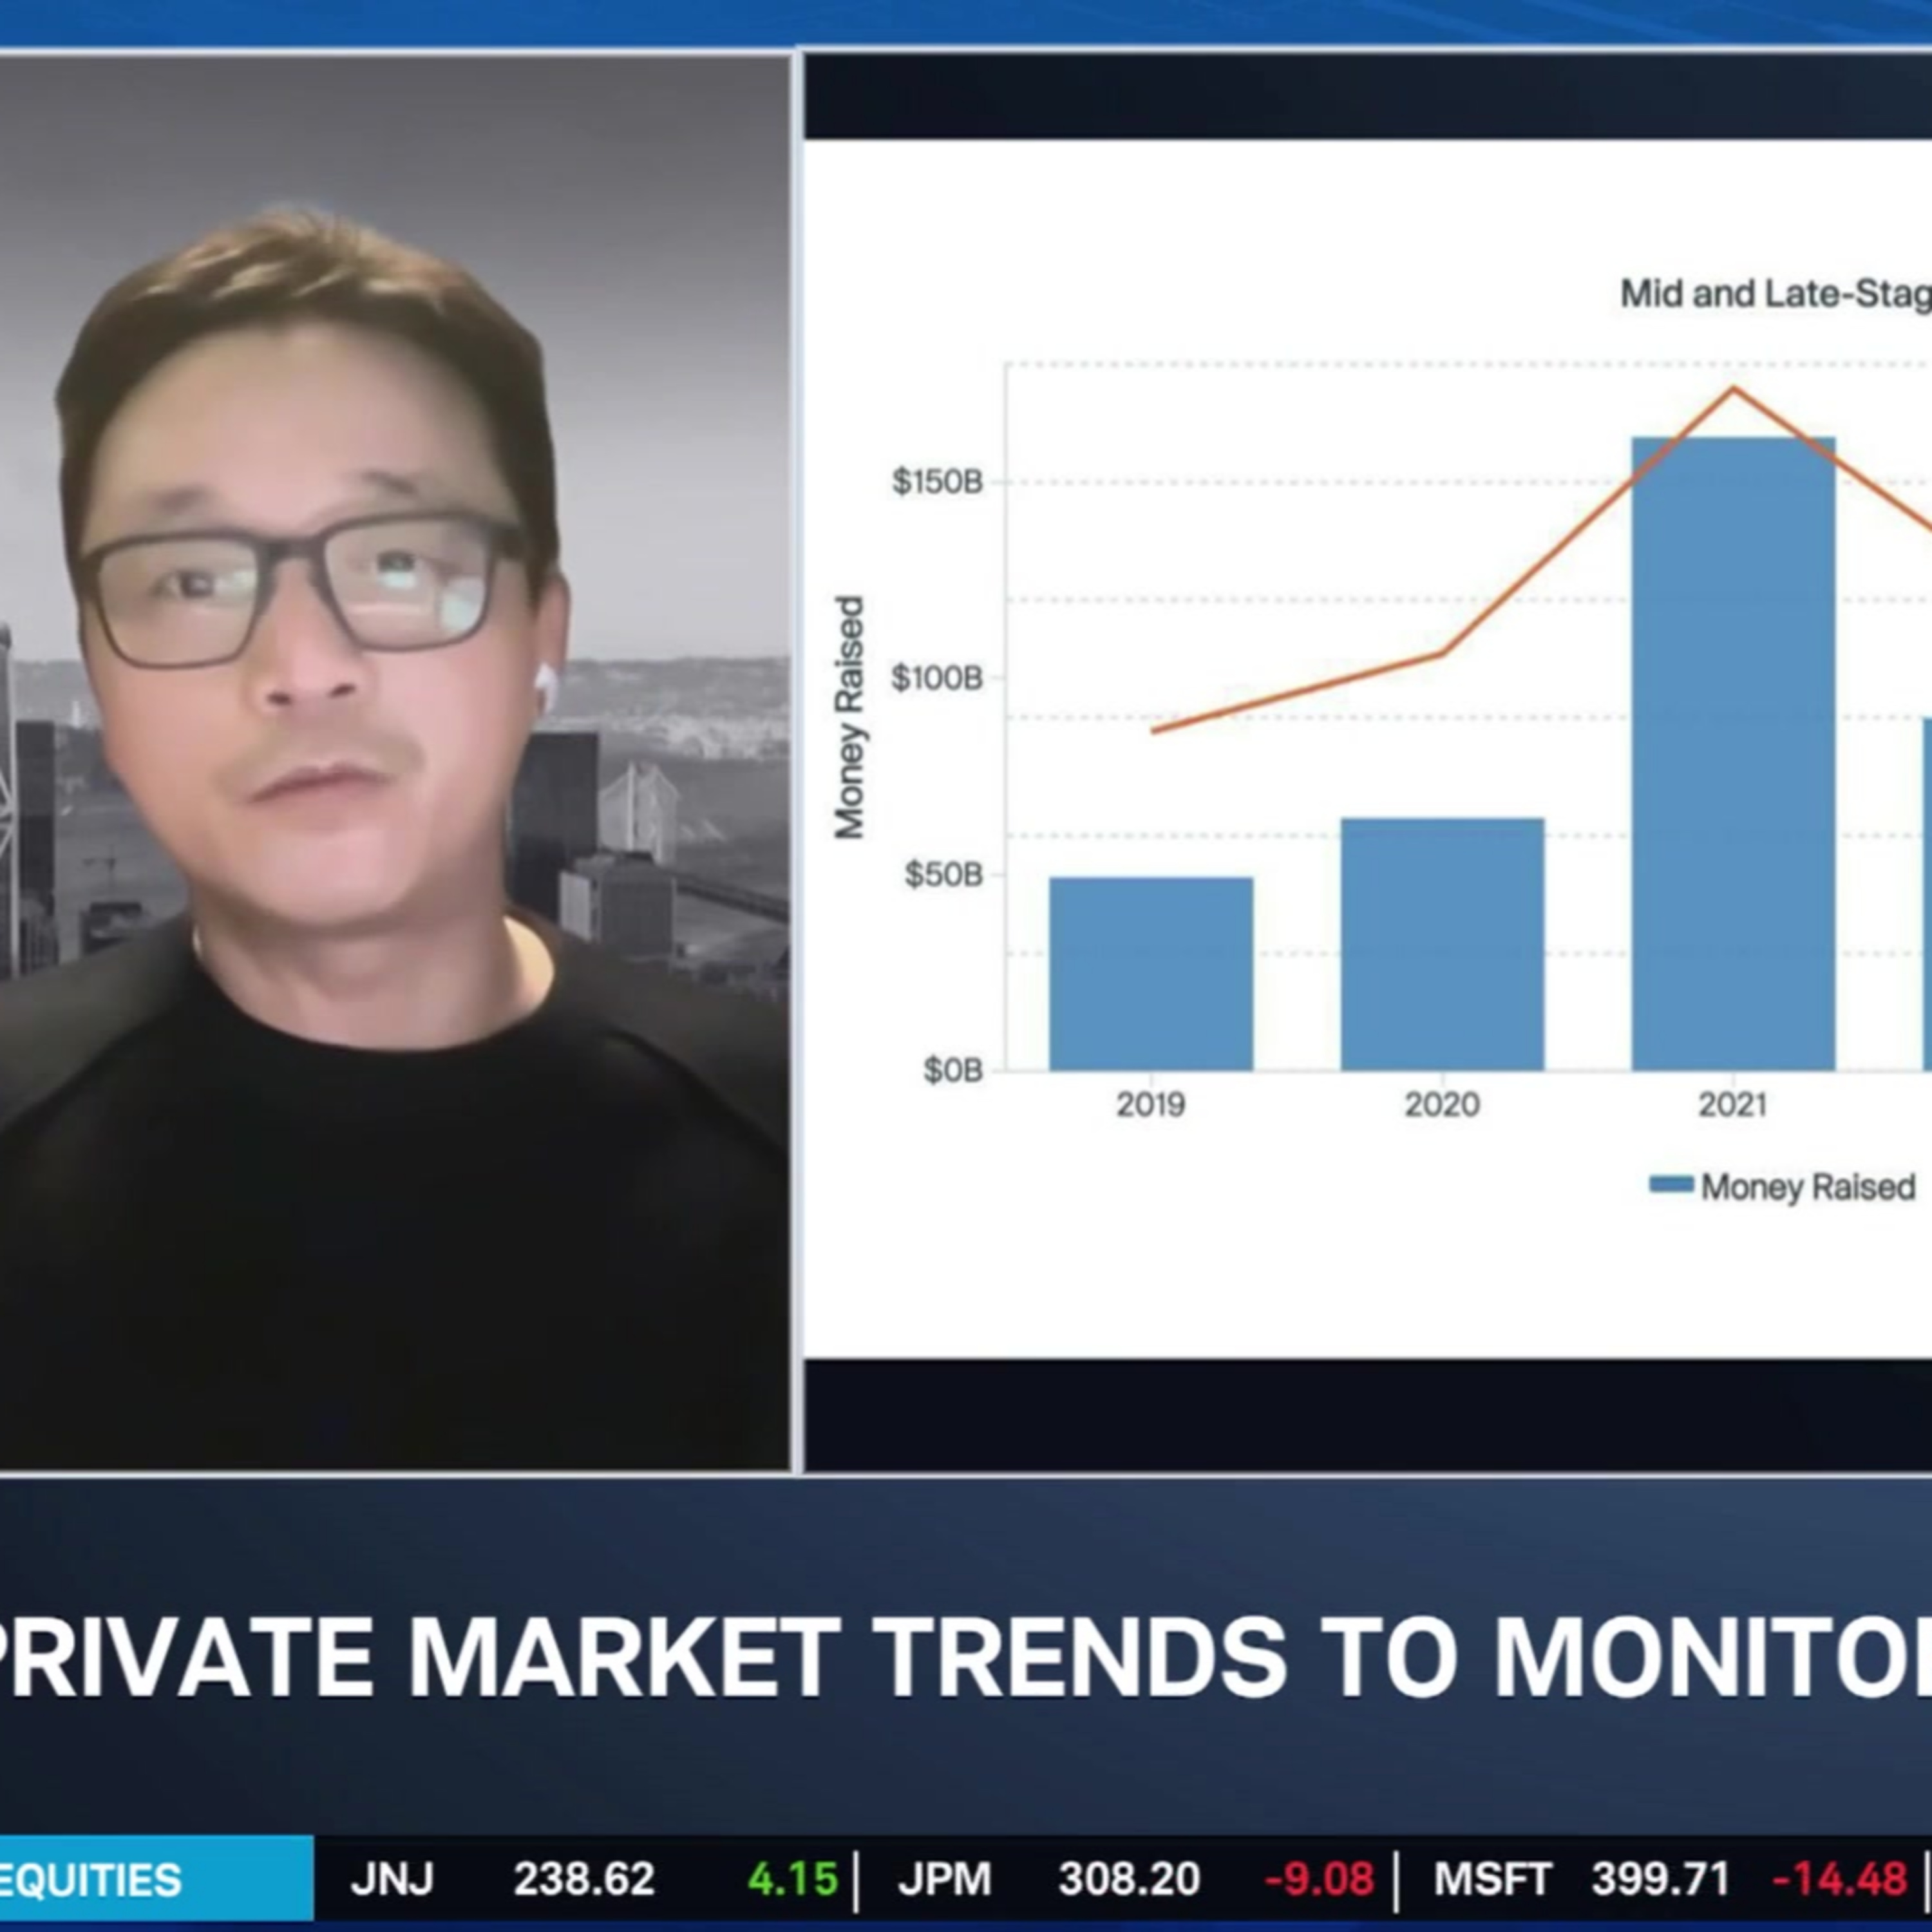Open the MSFT ticker symbol
The height and width of the screenshot is (1932, 1932).
(x=1493, y=1880)
